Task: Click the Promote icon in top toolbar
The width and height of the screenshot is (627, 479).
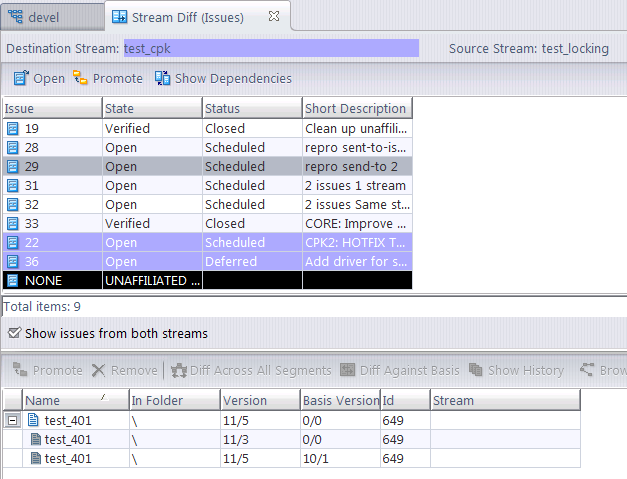Action: (x=80, y=78)
